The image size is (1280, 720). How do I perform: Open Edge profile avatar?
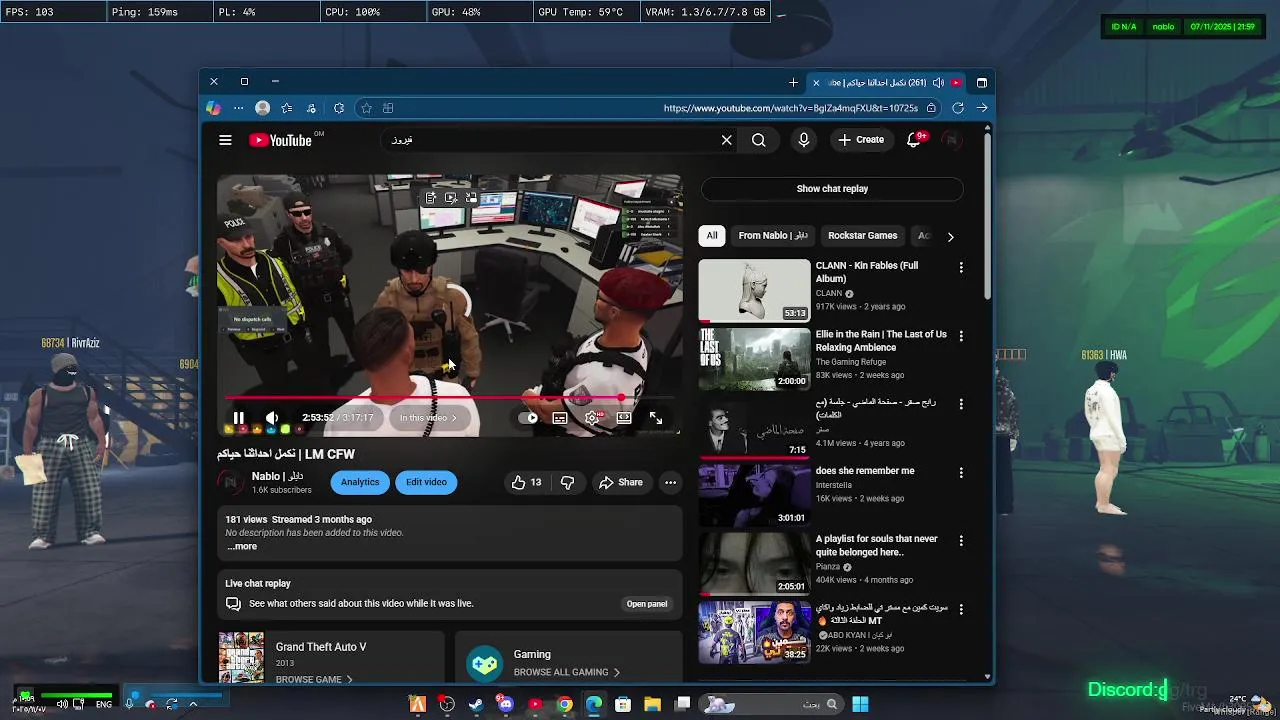(262, 108)
